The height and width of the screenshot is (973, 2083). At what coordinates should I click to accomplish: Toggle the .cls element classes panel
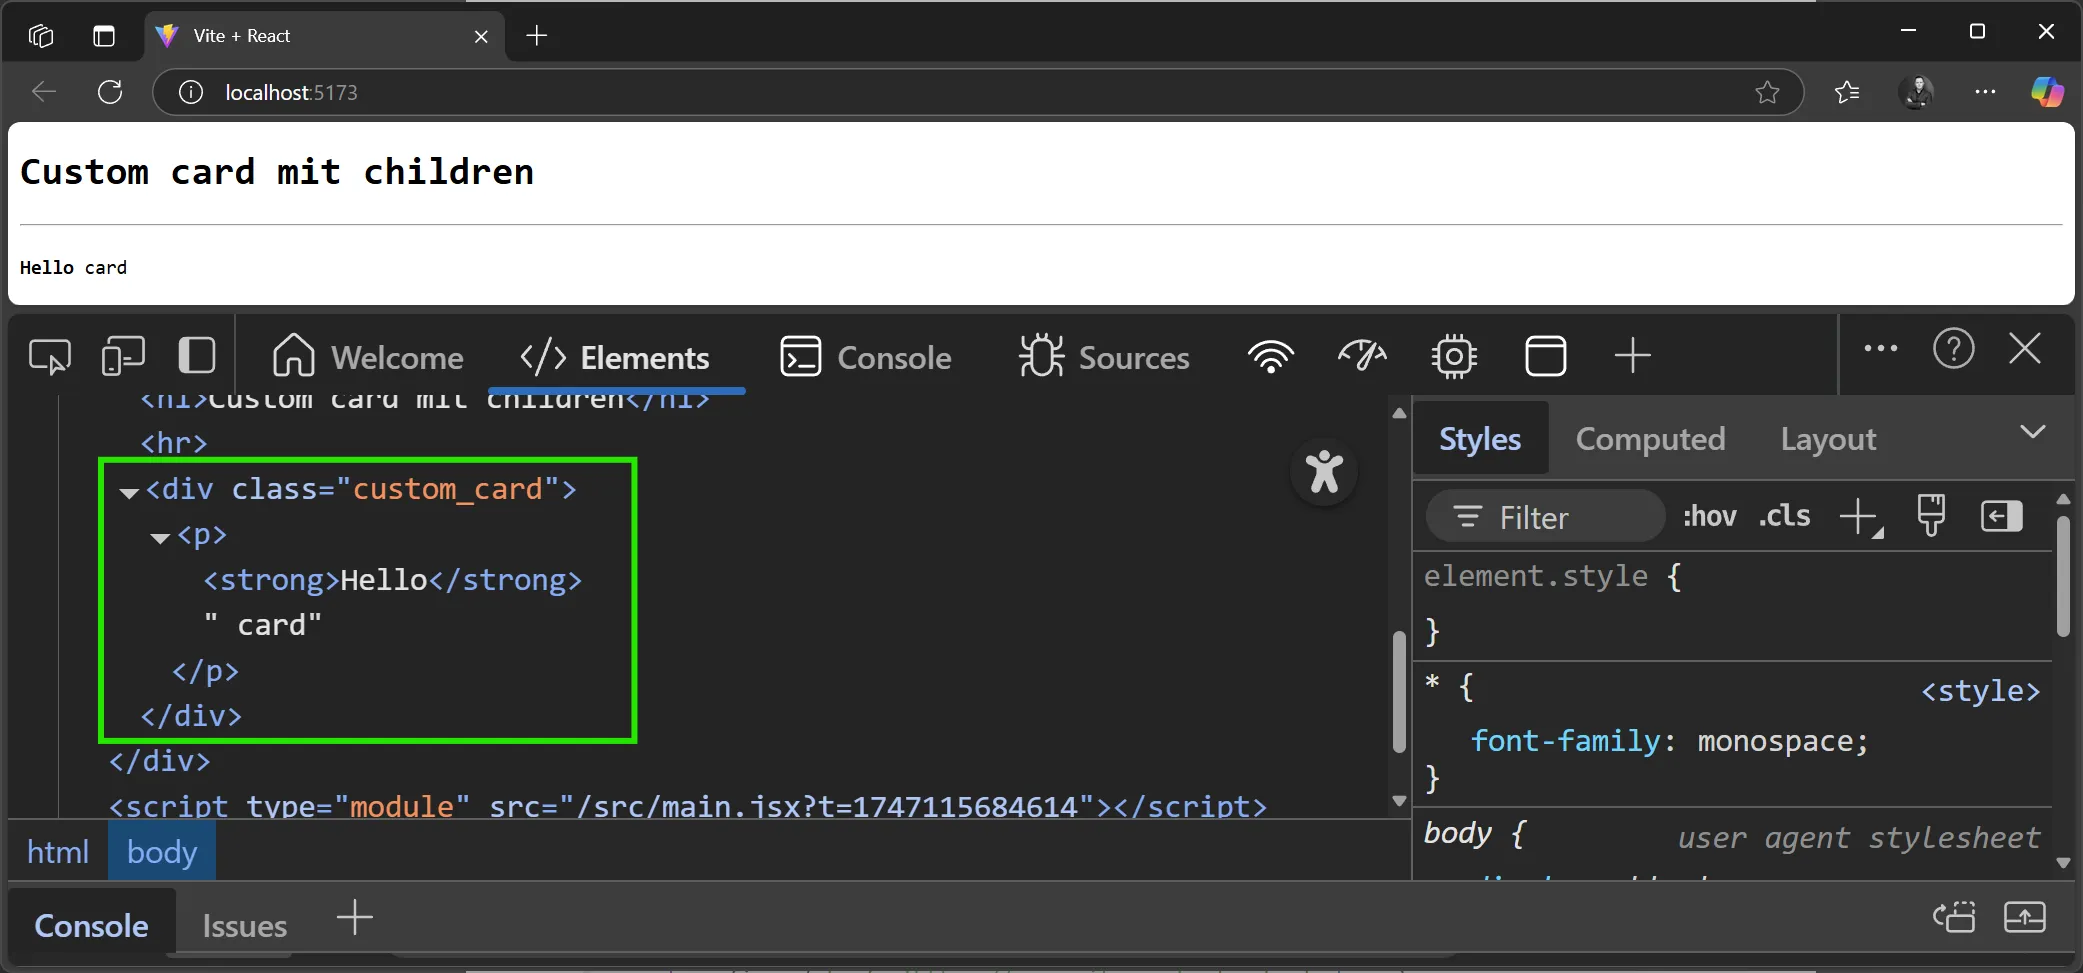1785,516
